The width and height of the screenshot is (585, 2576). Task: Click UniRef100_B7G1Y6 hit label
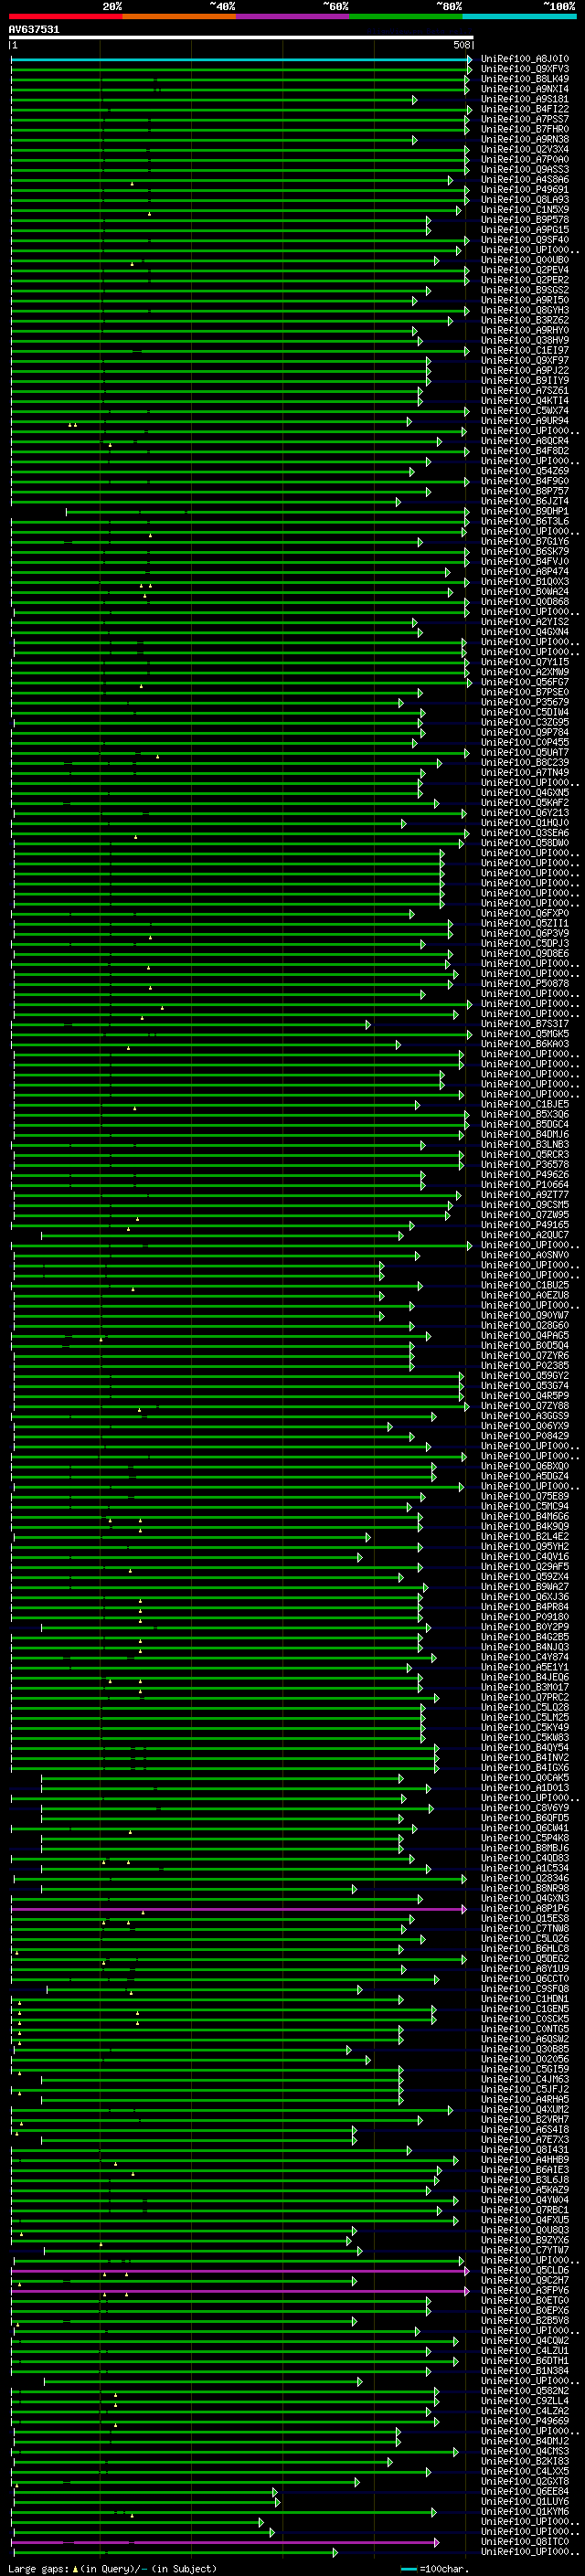click(525, 542)
